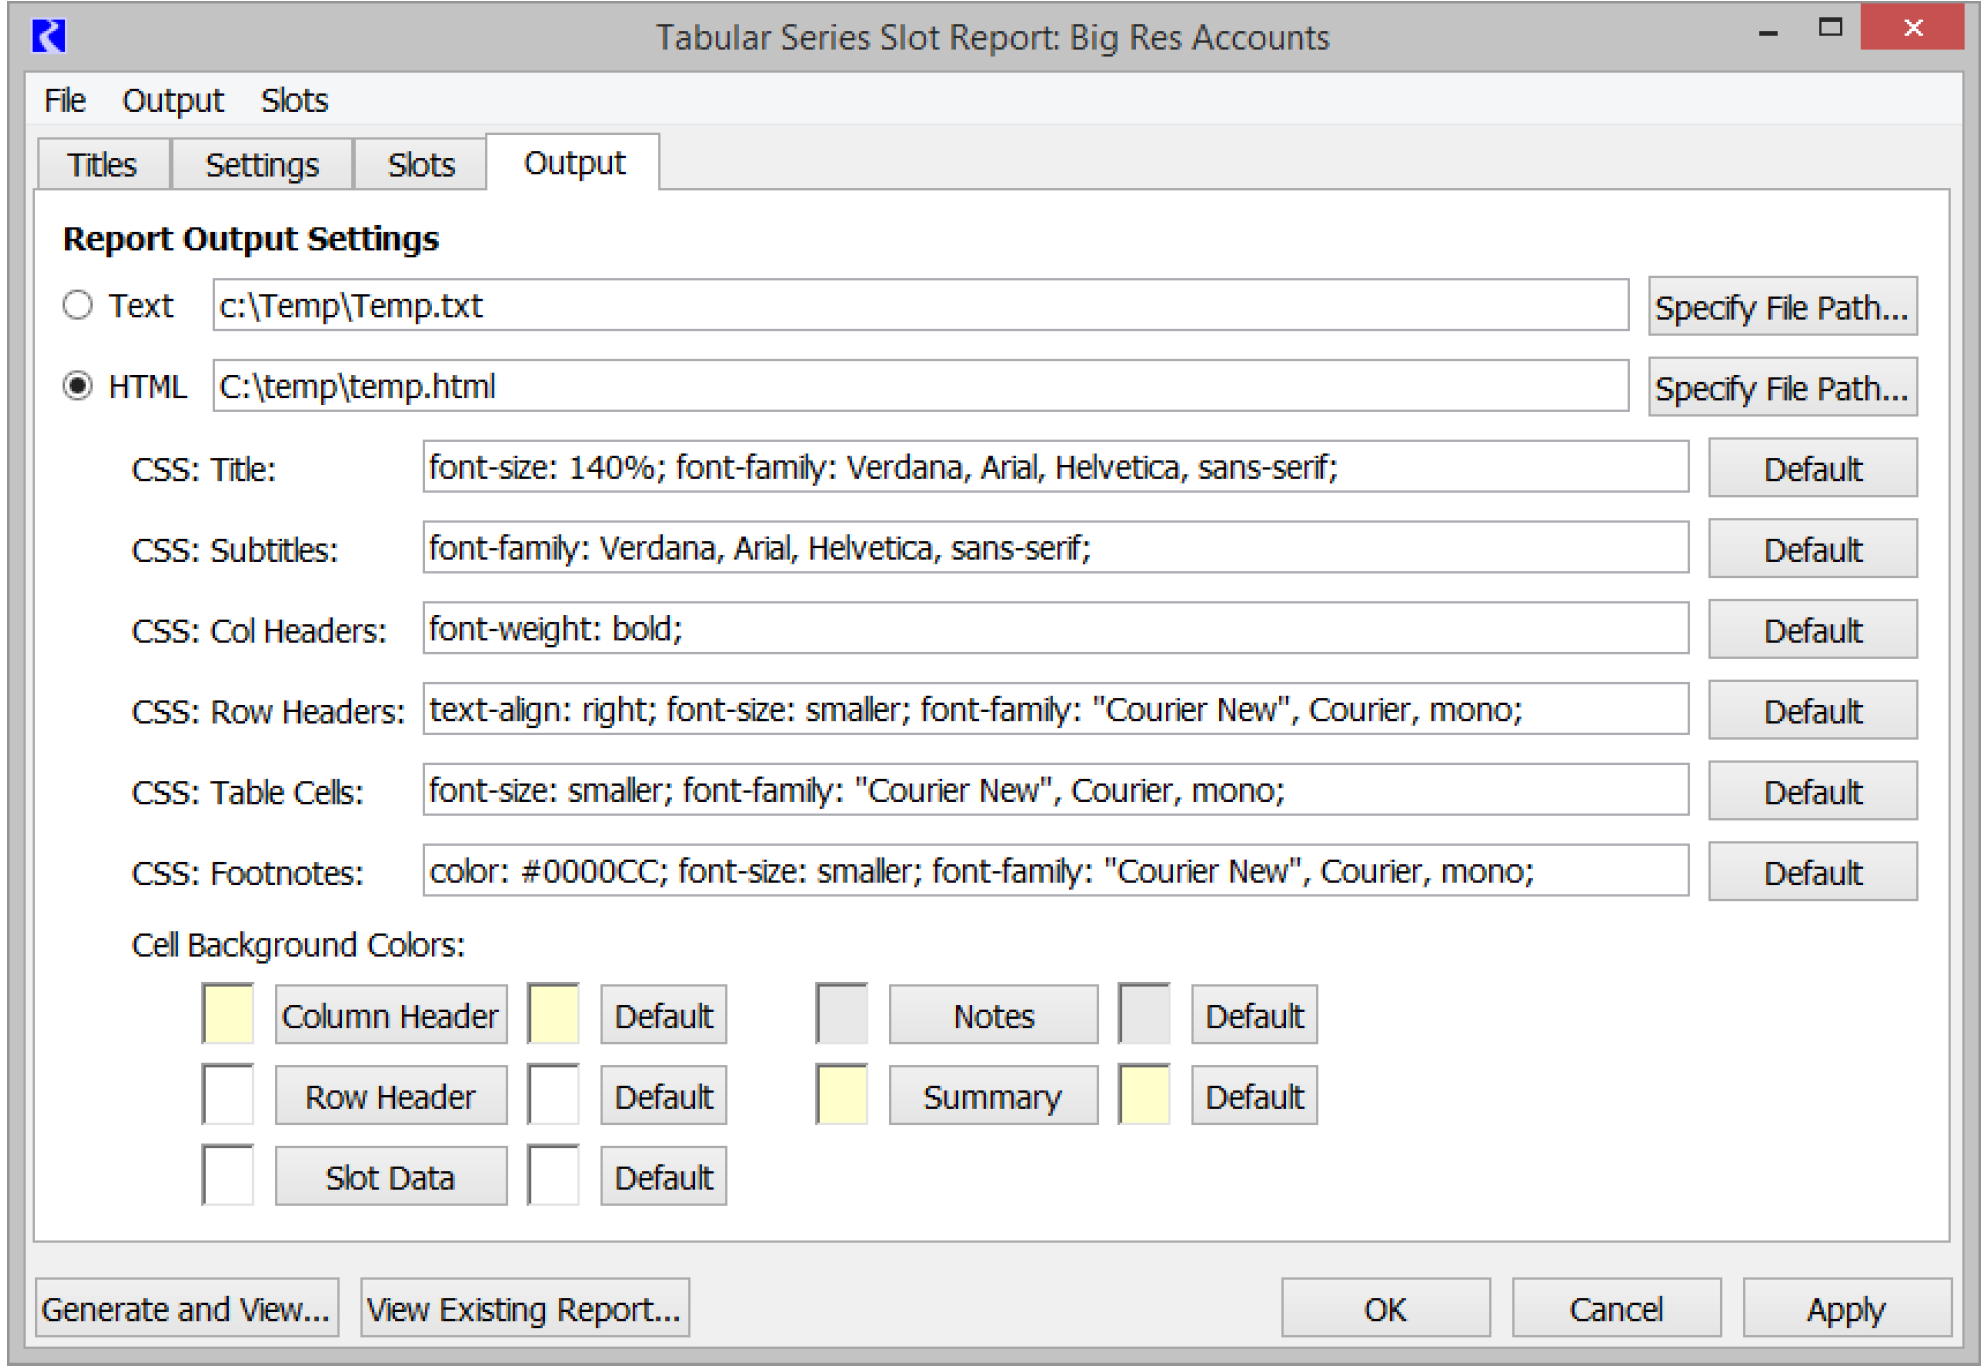Screen dimensions: 1988x1371
Task: Click the Generate and View button
Action: (187, 1309)
